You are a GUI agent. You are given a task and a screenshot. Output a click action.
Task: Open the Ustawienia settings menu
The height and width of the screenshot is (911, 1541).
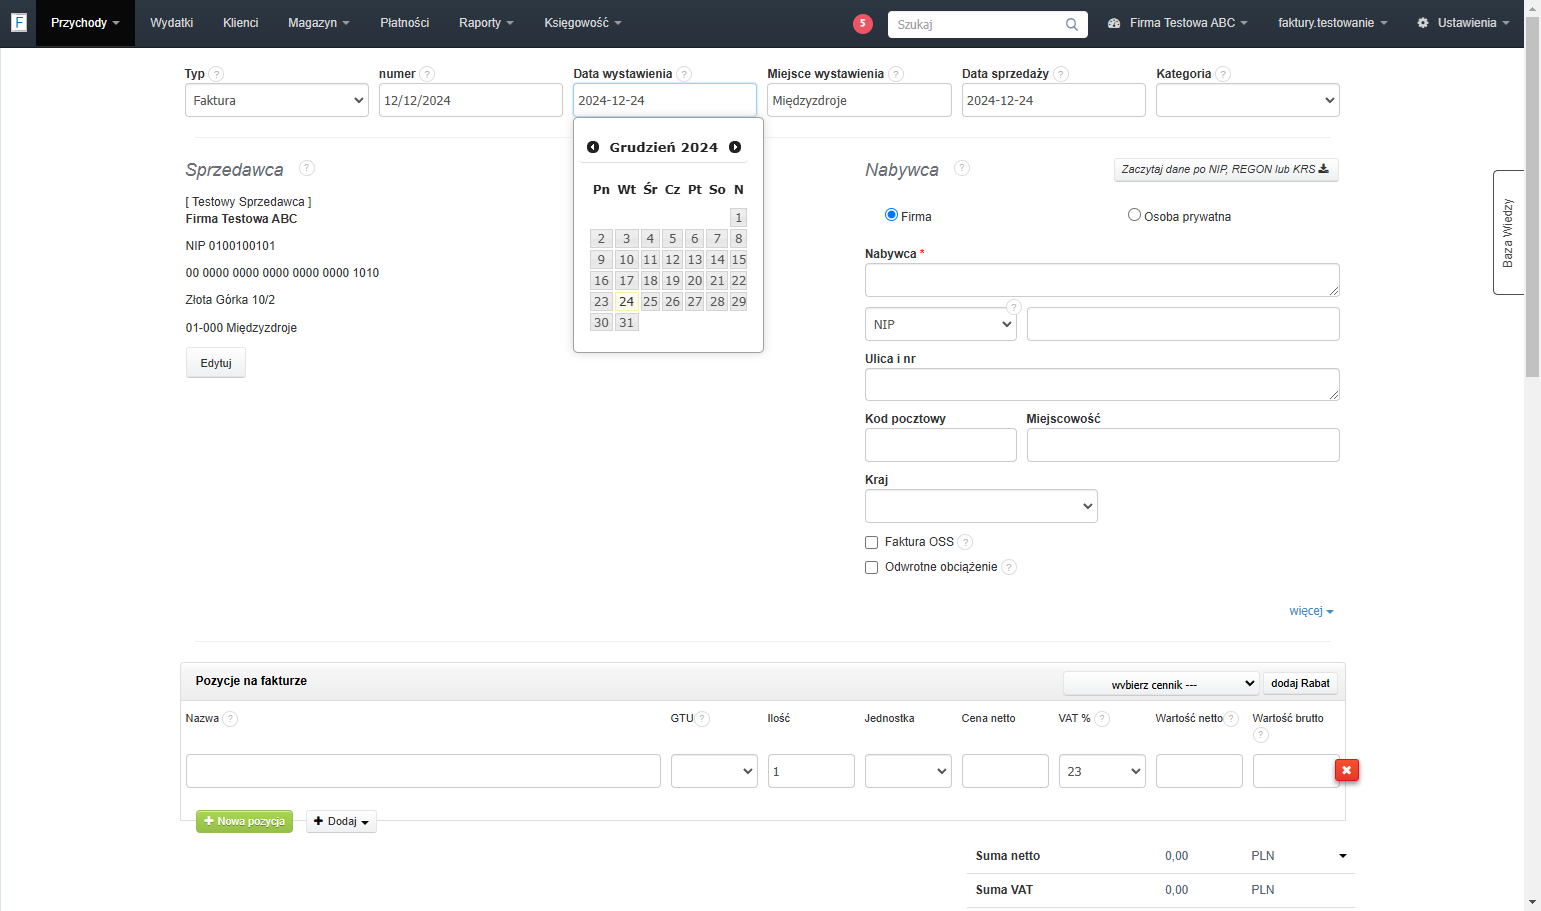[1463, 23]
